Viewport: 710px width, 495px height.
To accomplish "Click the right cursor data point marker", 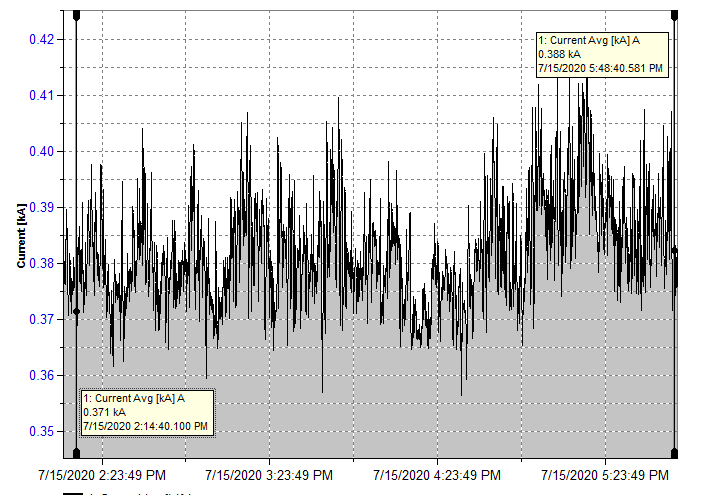I will [x=674, y=250].
